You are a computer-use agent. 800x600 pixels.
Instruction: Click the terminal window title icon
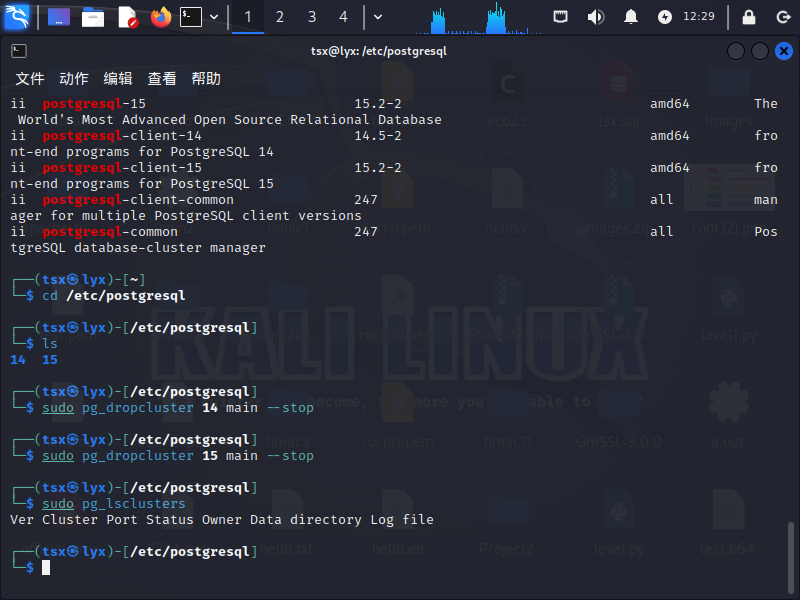(x=19, y=51)
